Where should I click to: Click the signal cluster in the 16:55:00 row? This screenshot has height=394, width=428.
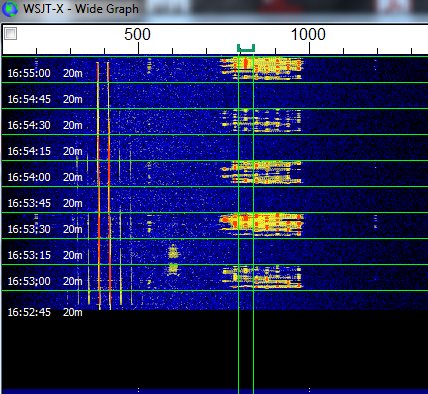[262, 68]
